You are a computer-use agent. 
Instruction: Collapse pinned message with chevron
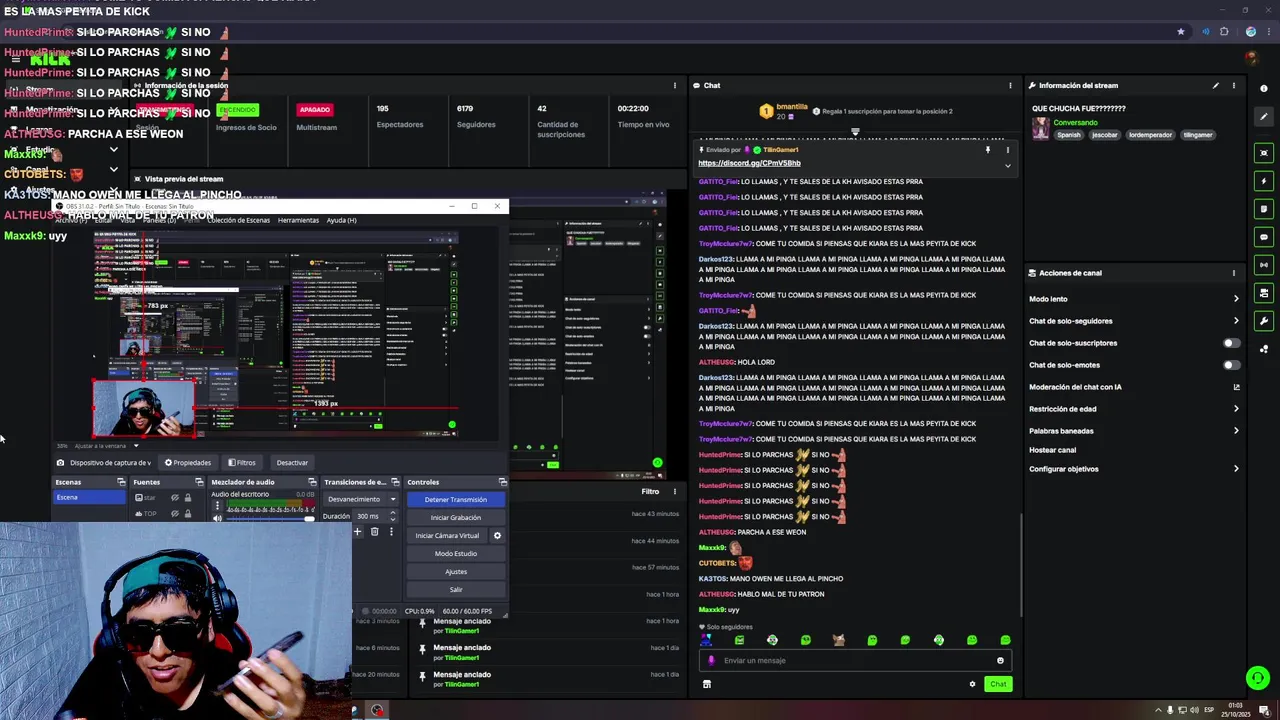pos(1007,165)
